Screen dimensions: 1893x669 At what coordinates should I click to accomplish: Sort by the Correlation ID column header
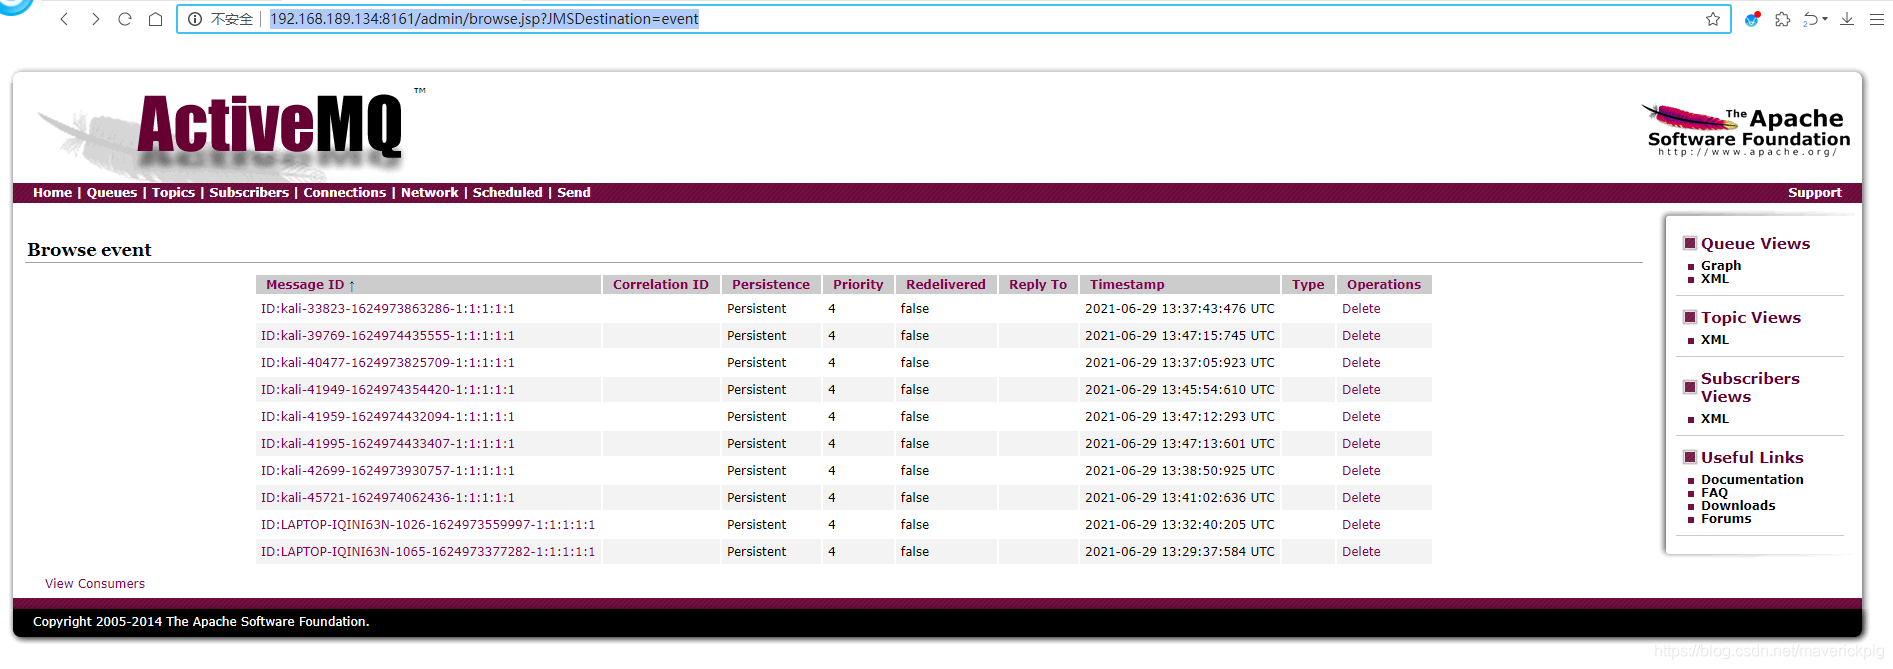(661, 285)
